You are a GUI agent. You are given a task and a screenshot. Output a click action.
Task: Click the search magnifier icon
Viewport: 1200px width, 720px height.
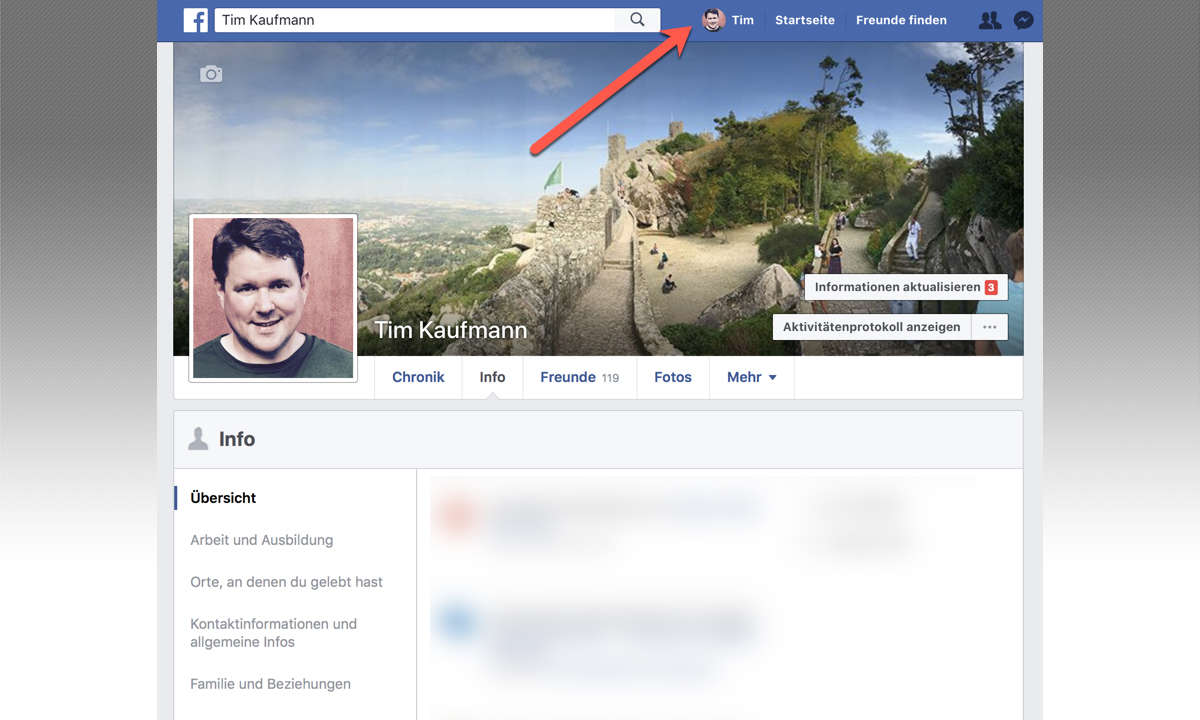click(x=637, y=20)
